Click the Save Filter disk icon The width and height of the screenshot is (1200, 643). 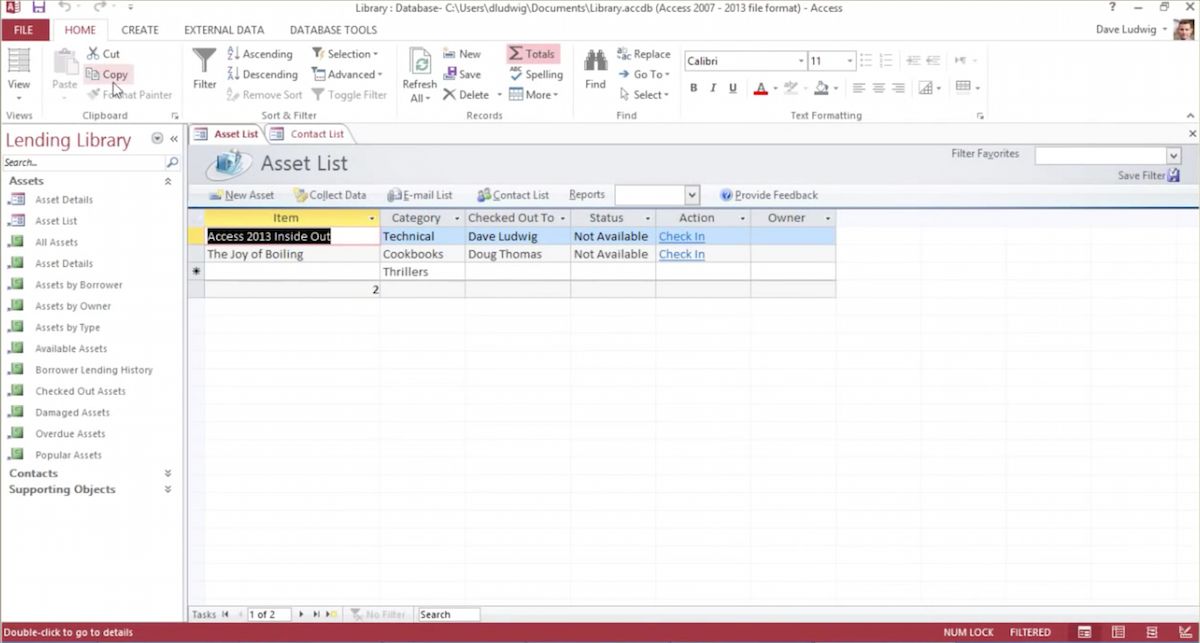pyautogui.click(x=1174, y=175)
